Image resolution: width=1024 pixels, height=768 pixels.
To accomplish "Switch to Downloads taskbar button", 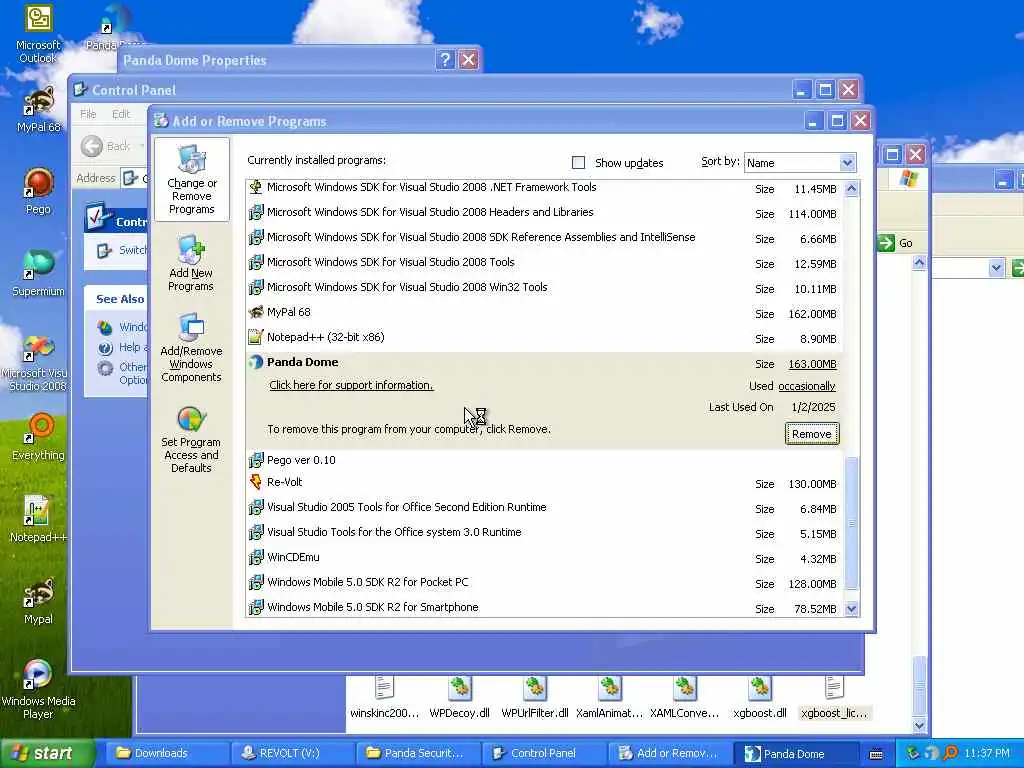I will 170,753.
